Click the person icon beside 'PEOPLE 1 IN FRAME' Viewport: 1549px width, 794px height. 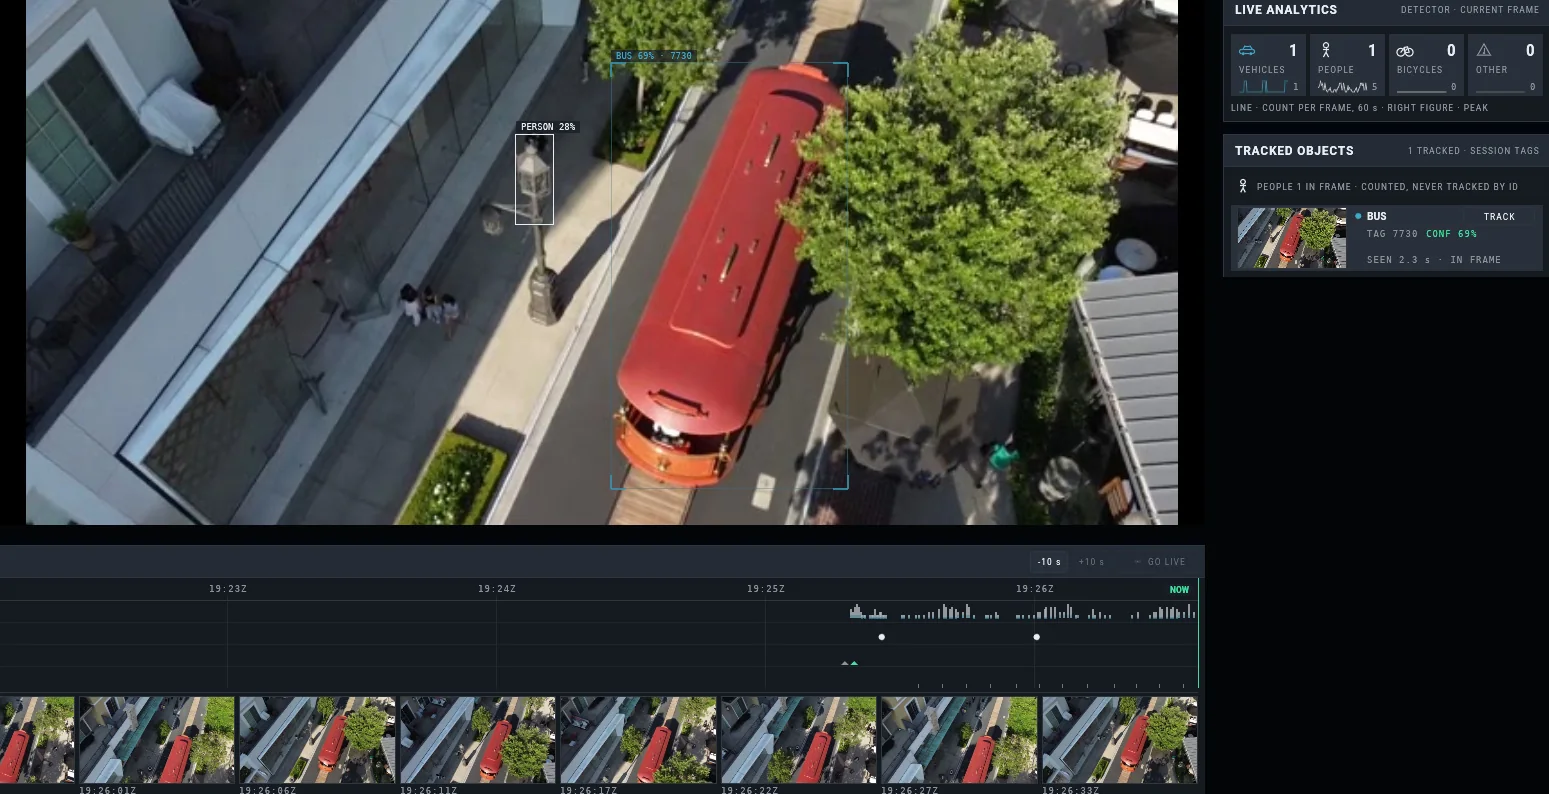(1243, 186)
